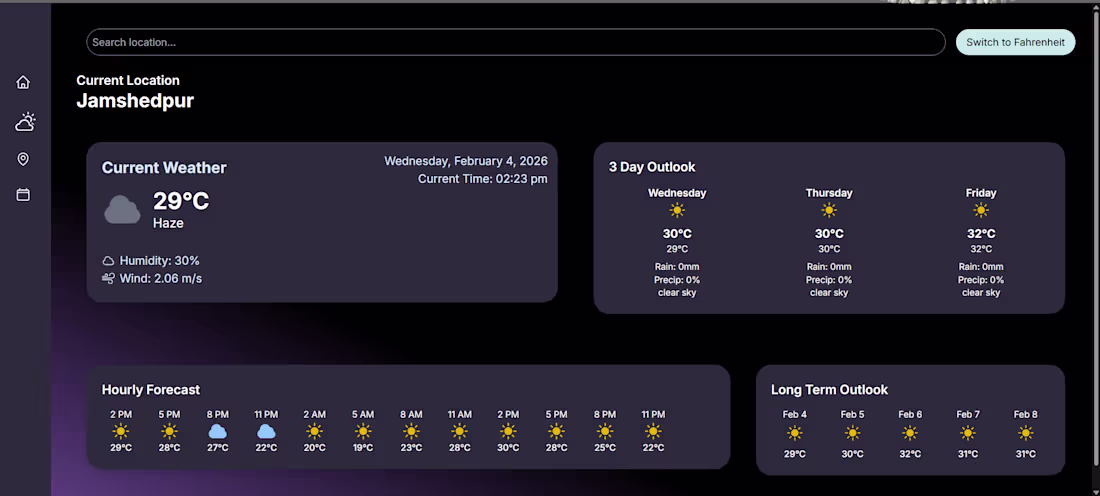Click Thursday's Rain: 0mm text
The image size is (1100, 496).
coord(829,267)
